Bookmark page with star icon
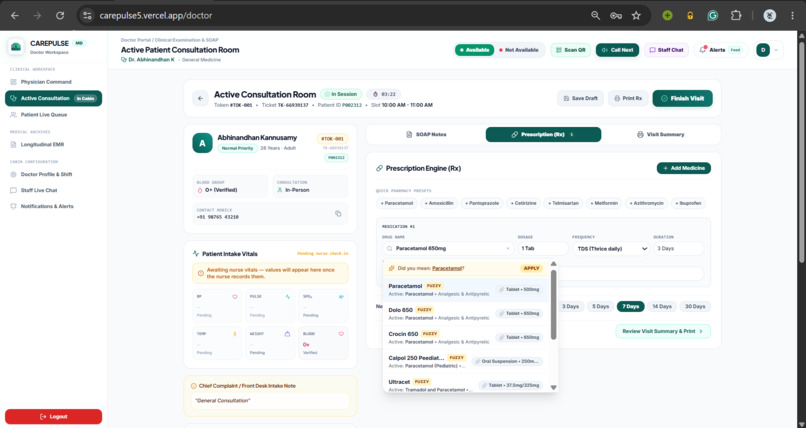Image resolution: width=806 pixels, height=428 pixels. (x=636, y=15)
